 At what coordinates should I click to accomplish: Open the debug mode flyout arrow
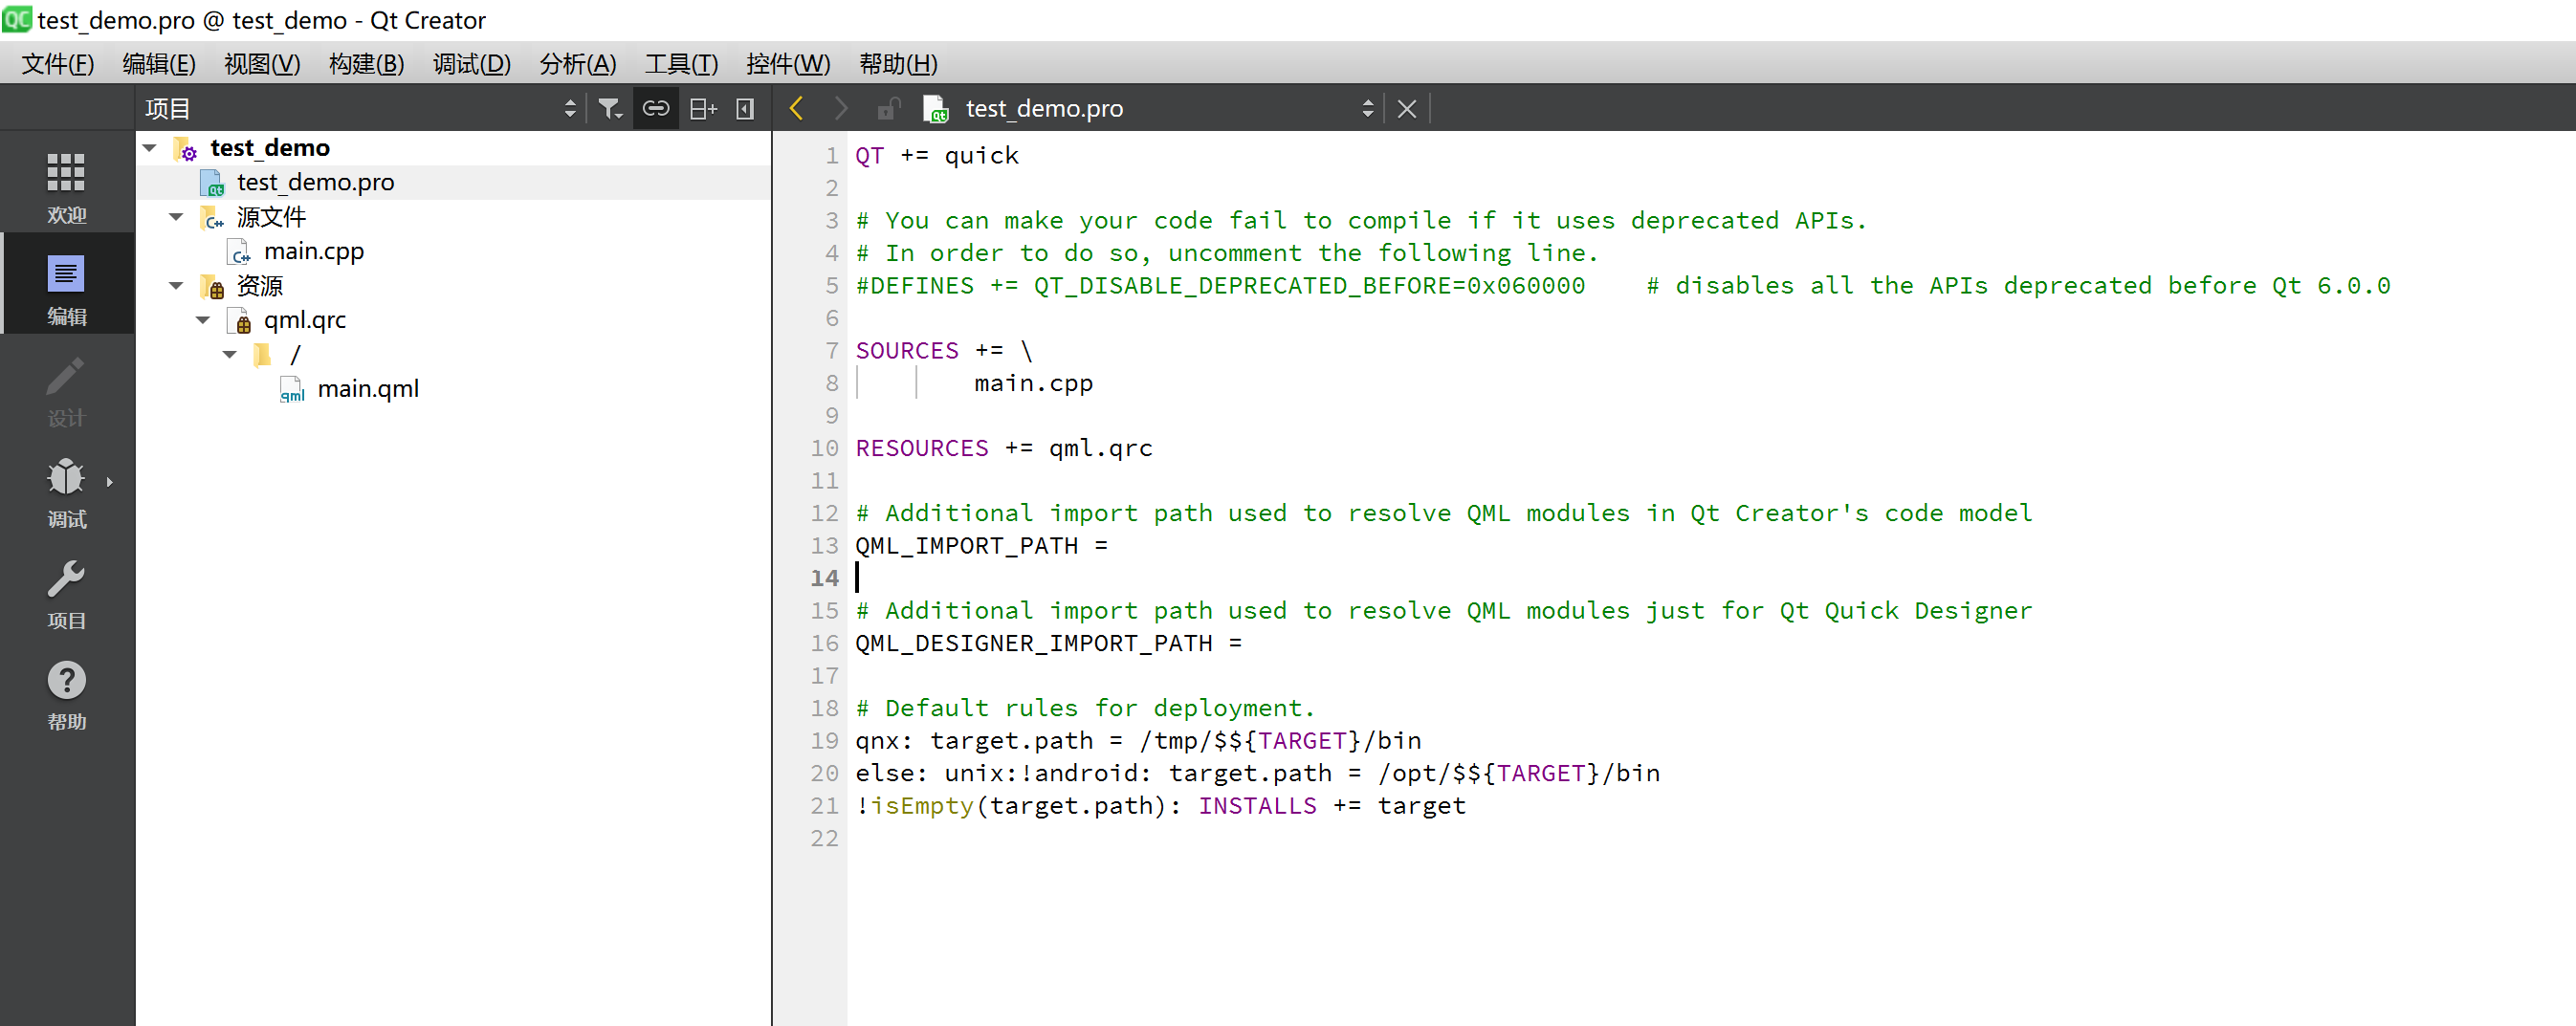click(110, 481)
